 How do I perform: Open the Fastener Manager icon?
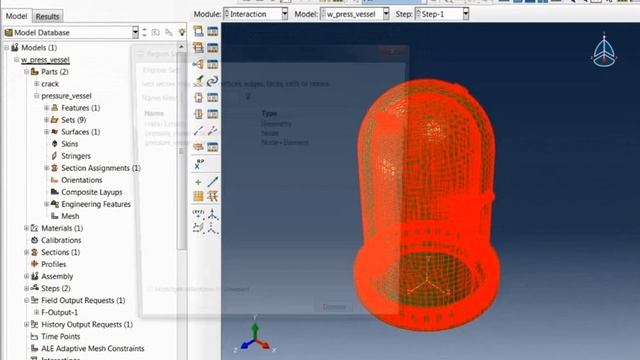coord(213,147)
